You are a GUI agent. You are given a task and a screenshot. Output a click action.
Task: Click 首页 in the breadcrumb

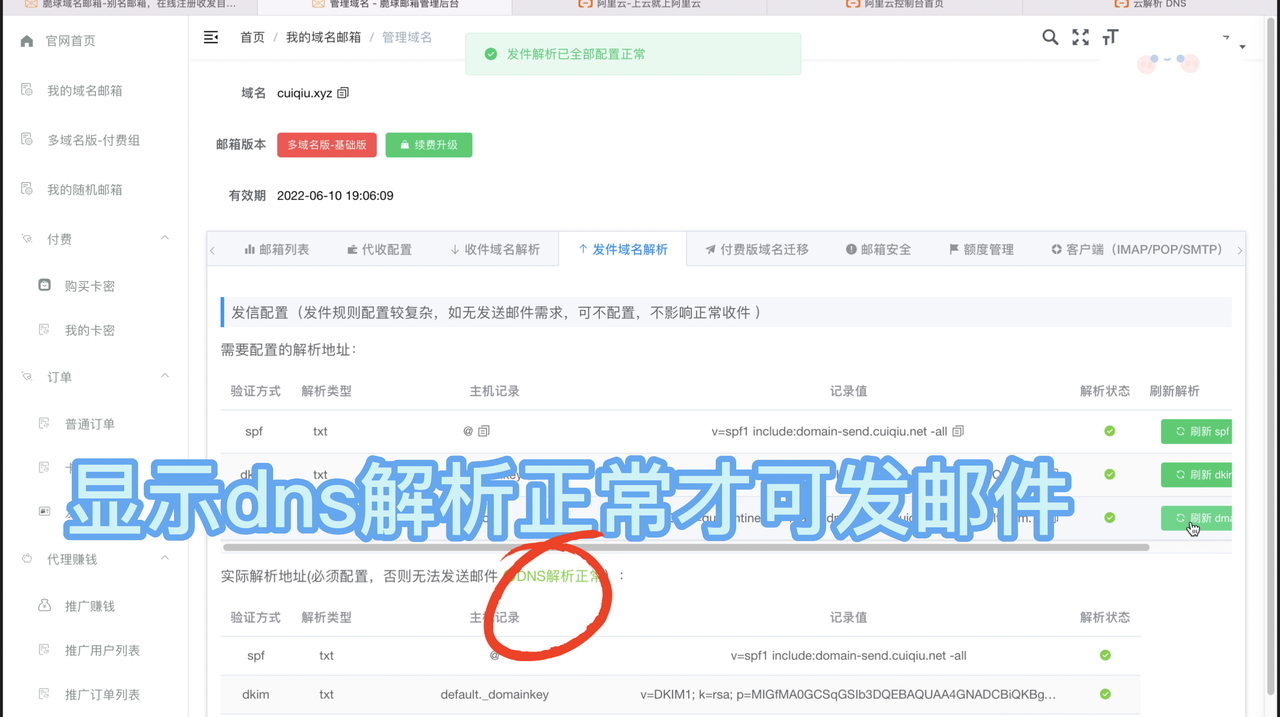click(x=252, y=37)
